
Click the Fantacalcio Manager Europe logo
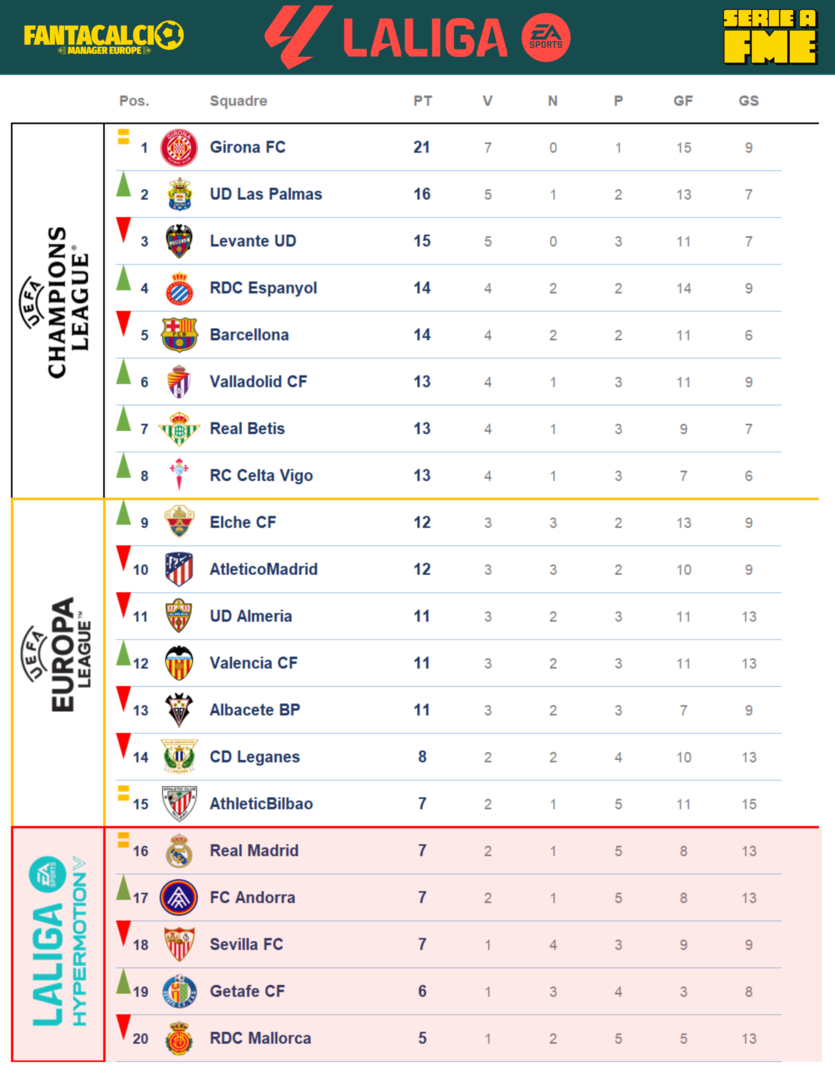pyautogui.click(x=103, y=37)
